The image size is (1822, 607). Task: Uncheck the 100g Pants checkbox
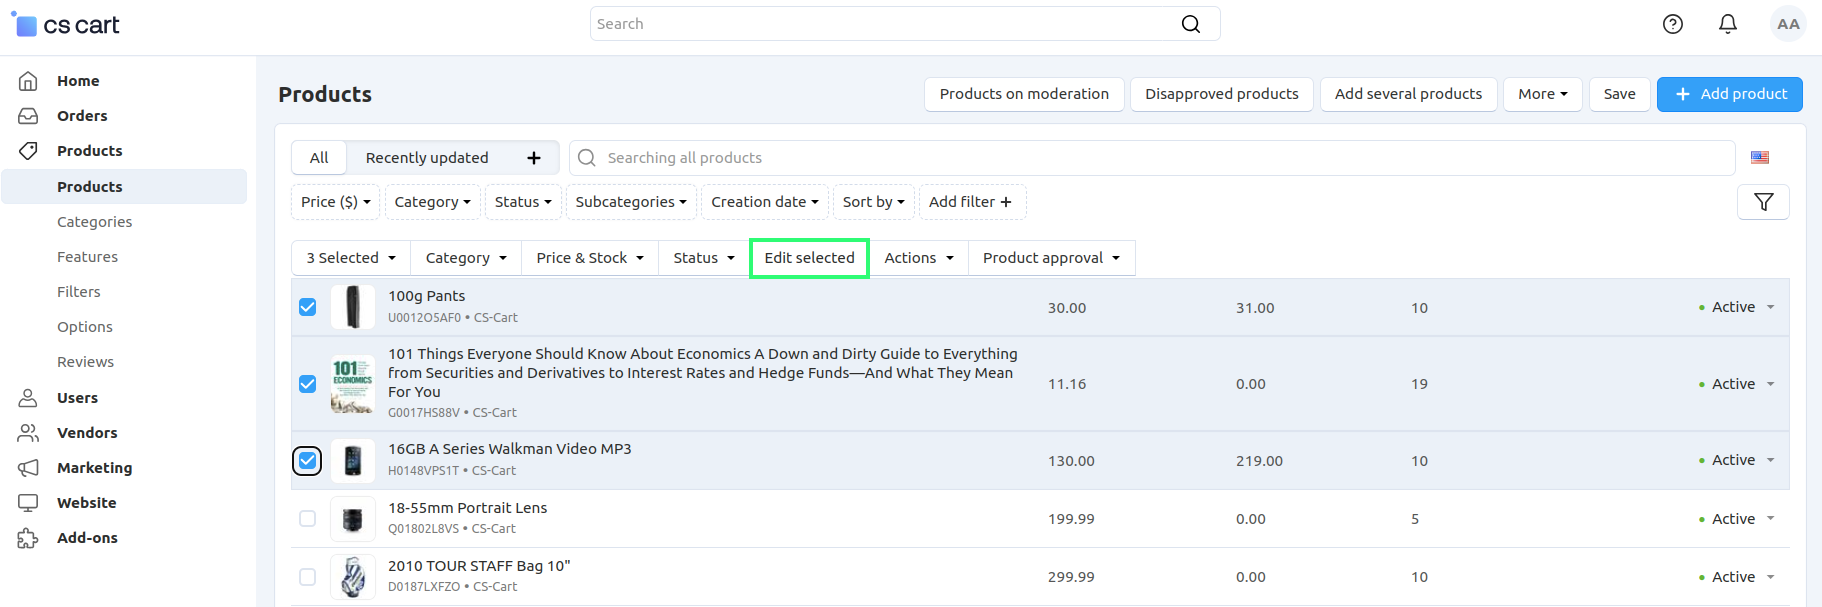tap(308, 307)
